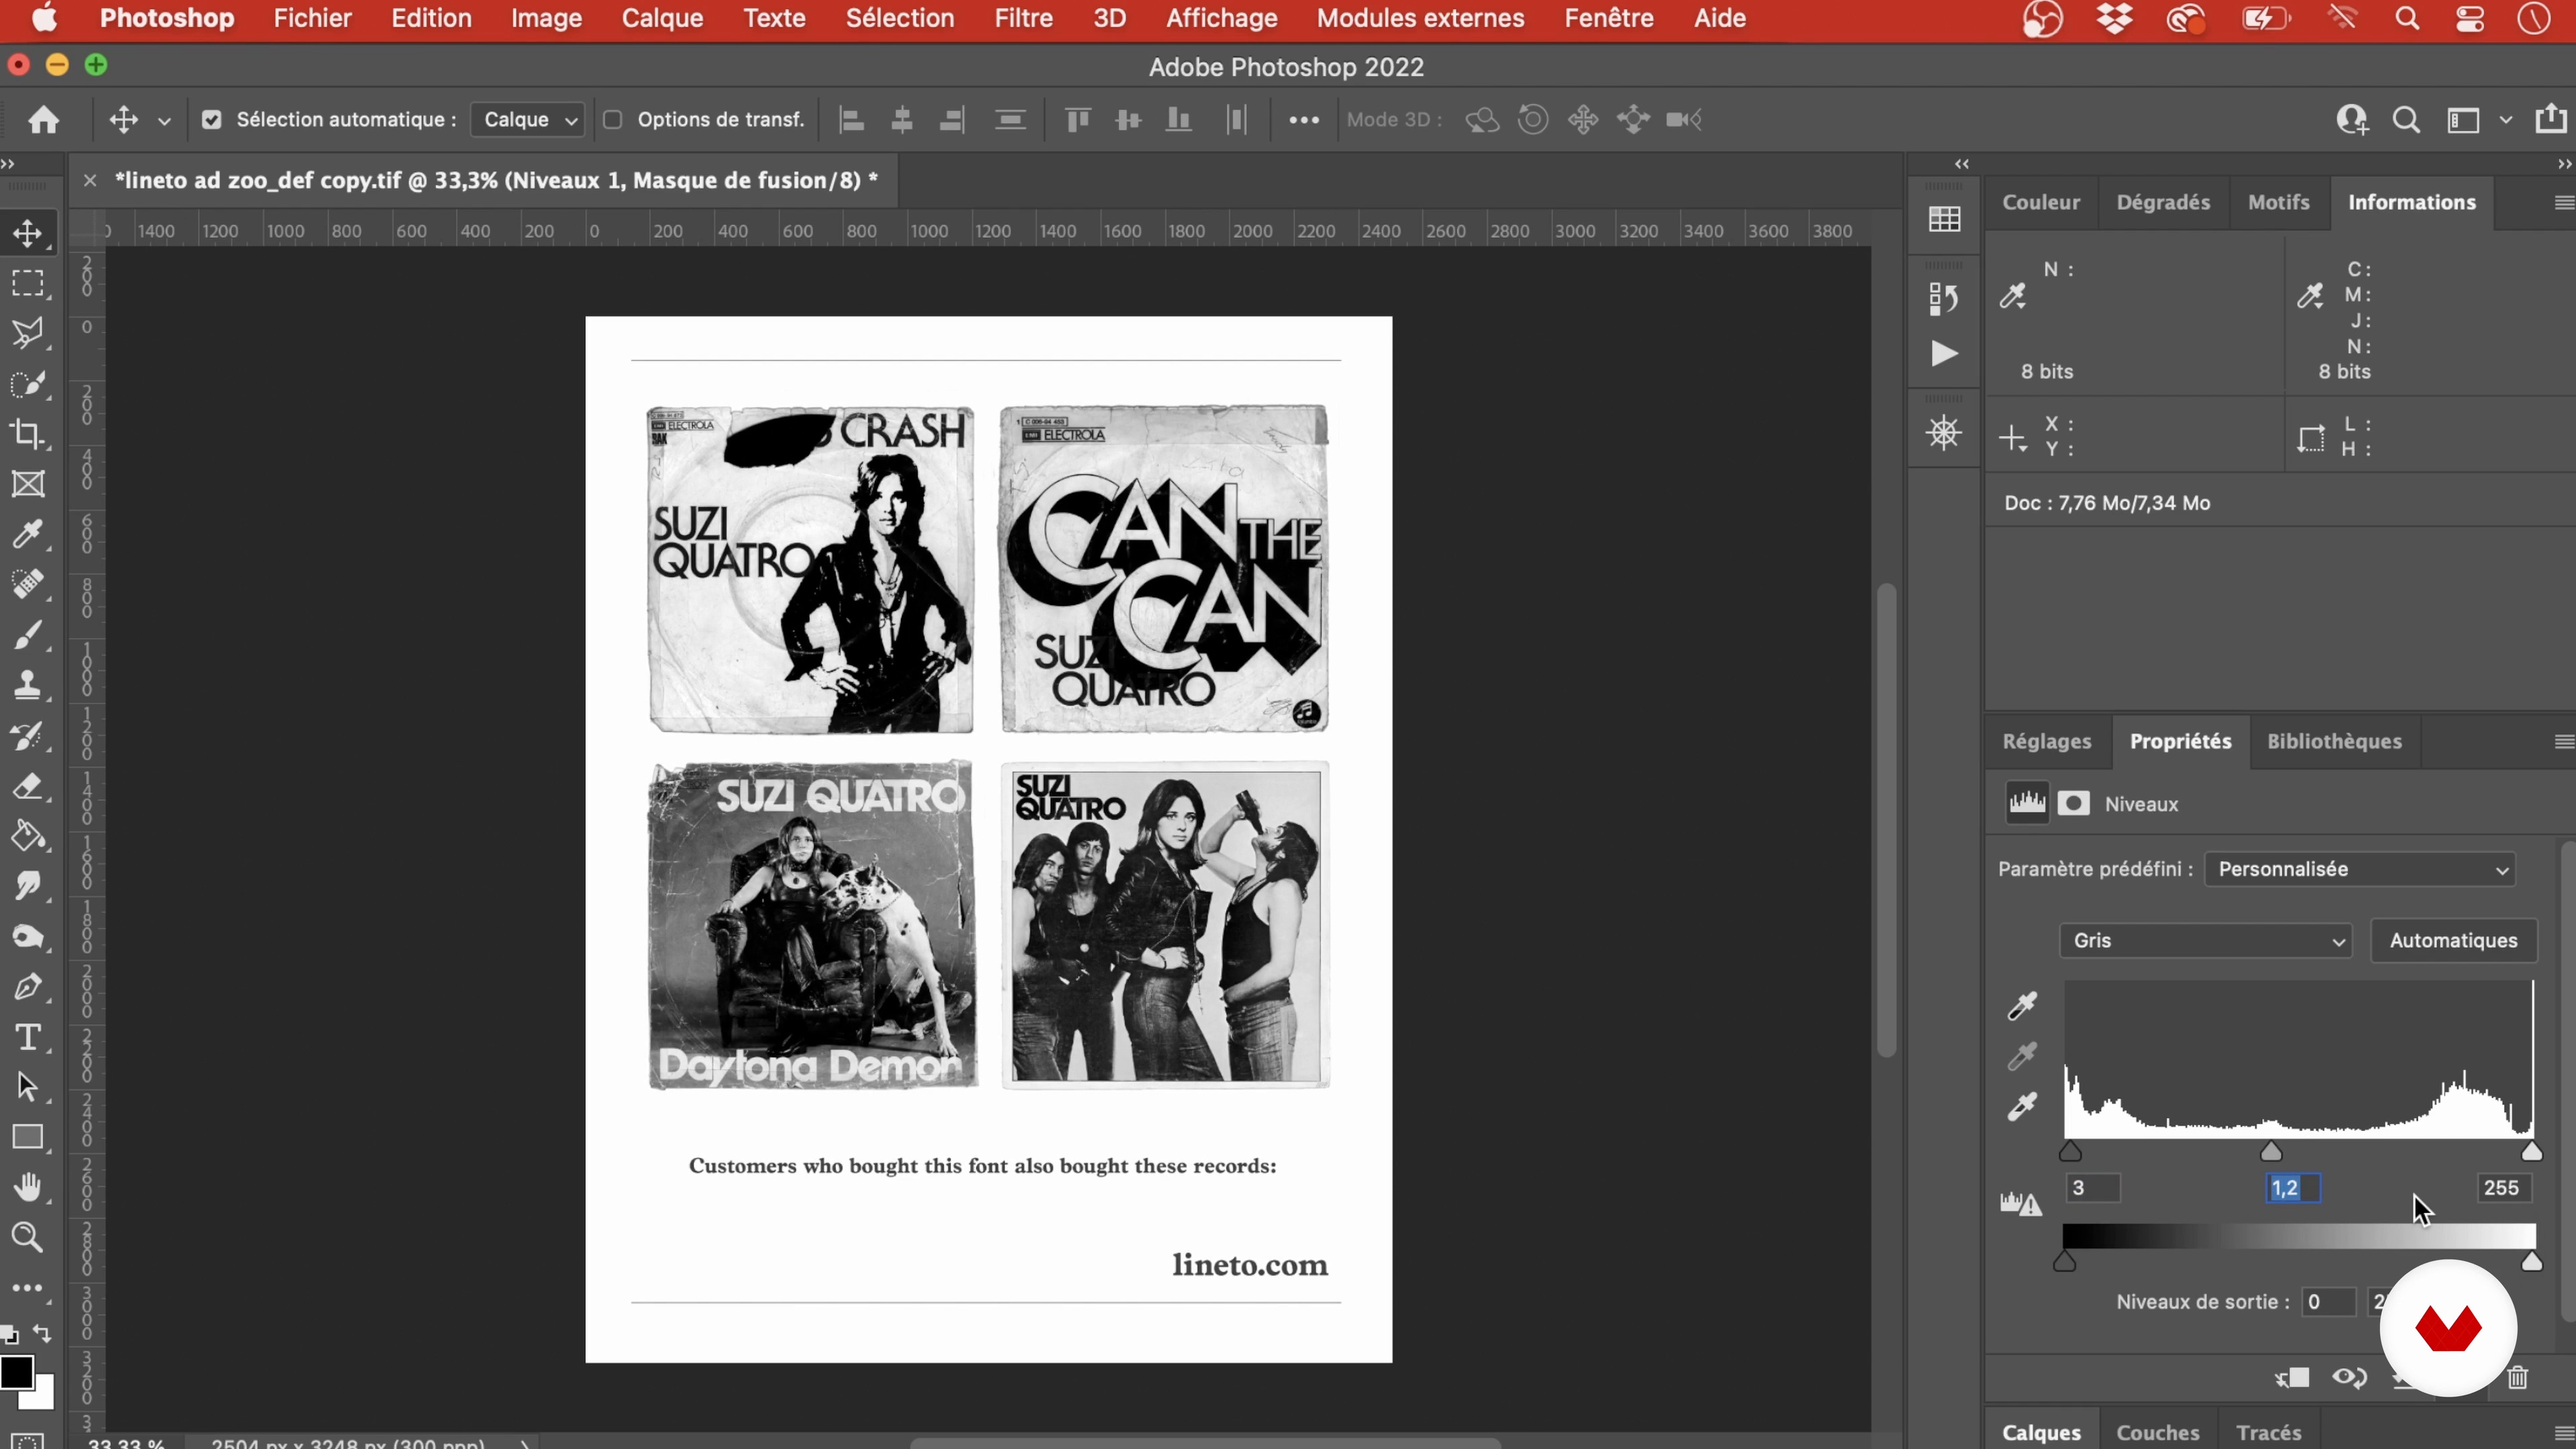Select the Rectangular Marquee tool
This screenshot has width=2576, height=1449.
pos(28,284)
